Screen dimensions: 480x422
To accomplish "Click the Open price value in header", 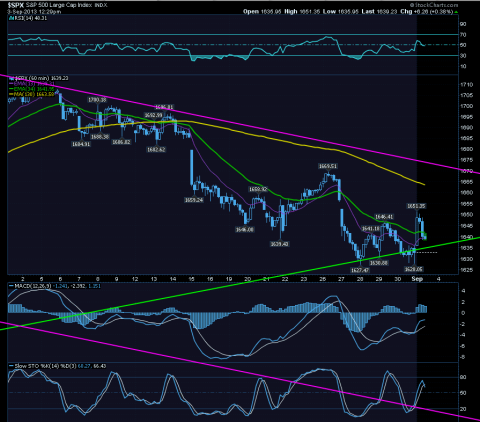I will pos(272,12).
